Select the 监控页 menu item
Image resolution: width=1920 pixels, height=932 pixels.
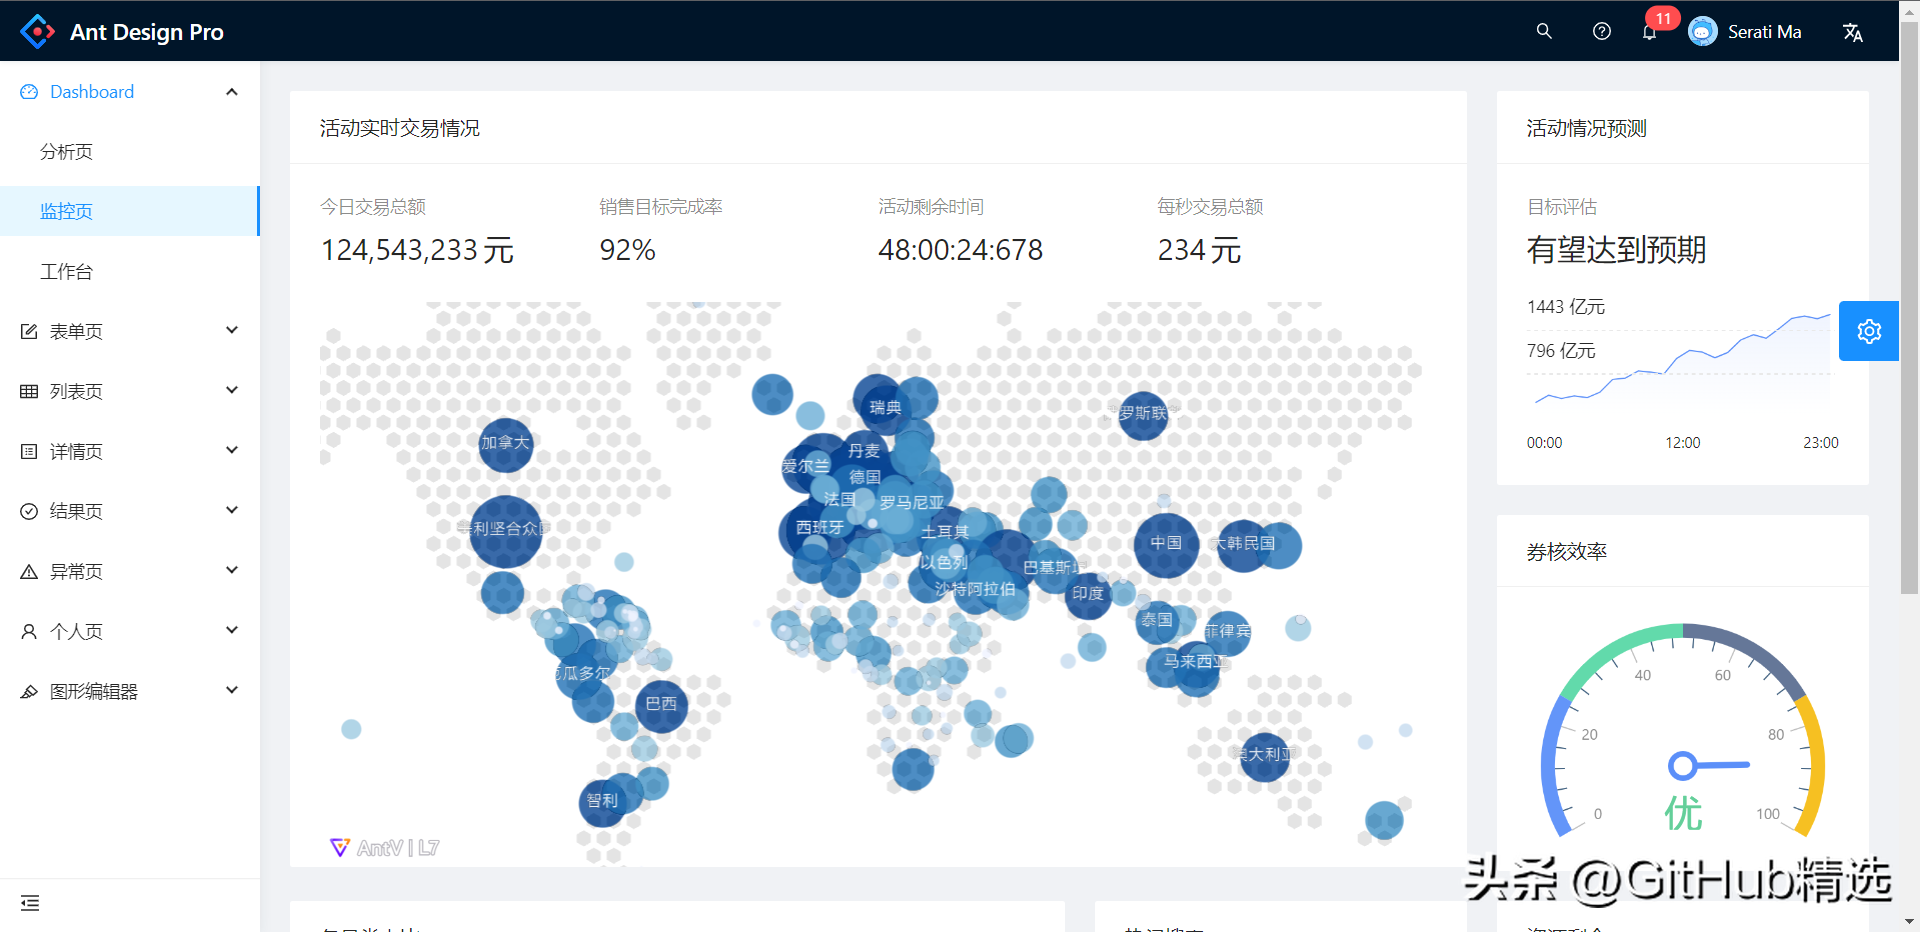[x=66, y=211]
